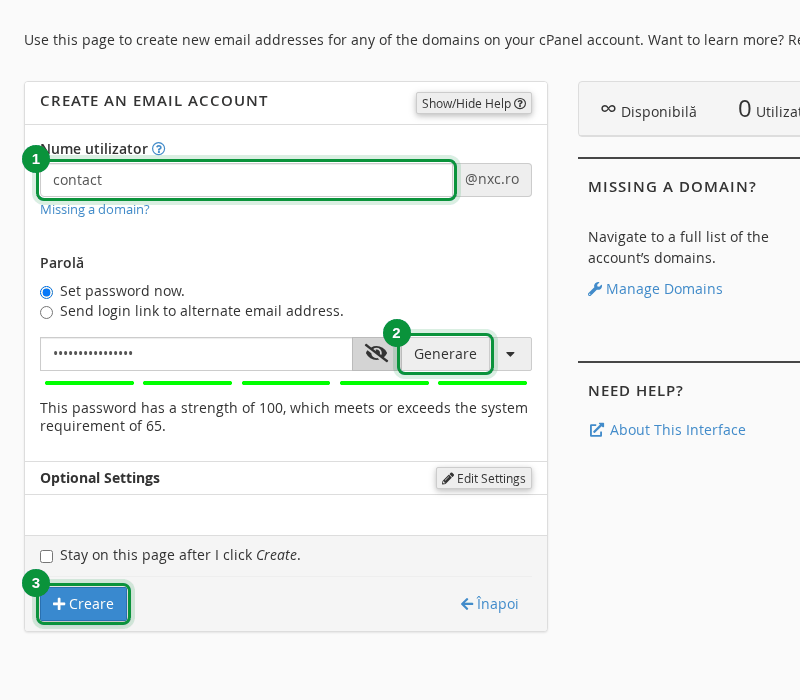This screenshot has width=800, height=700.
Task: Check Stay on this page after Create
Action: pos(46,556)
